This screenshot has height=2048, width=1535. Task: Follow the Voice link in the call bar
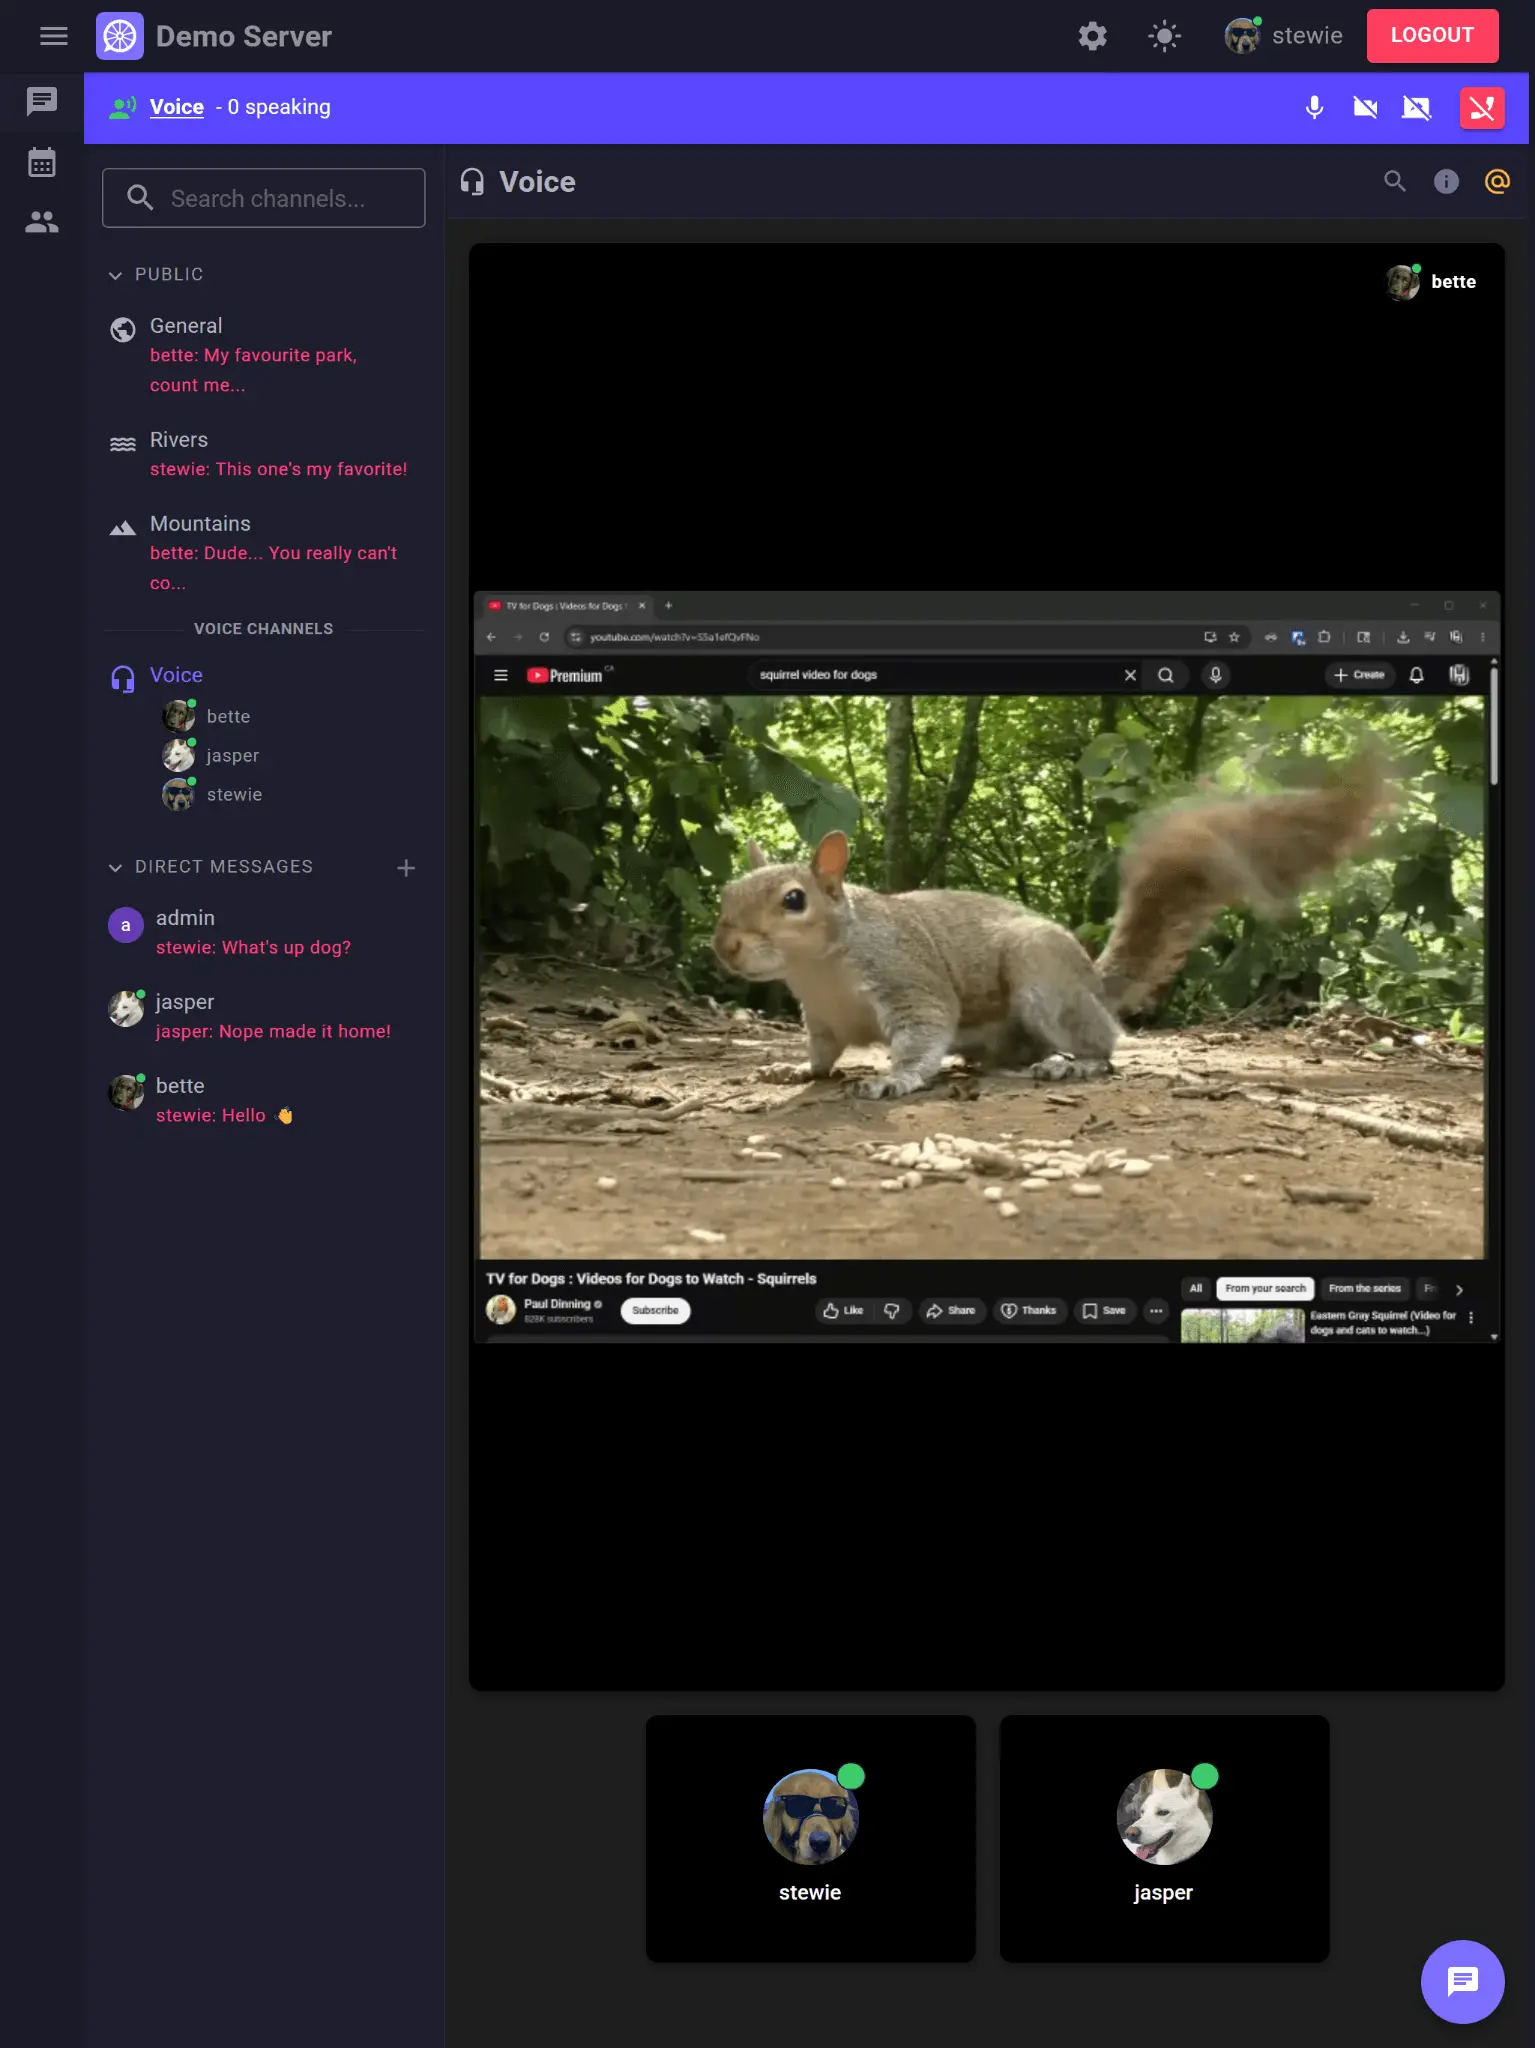tap(177, 107)
